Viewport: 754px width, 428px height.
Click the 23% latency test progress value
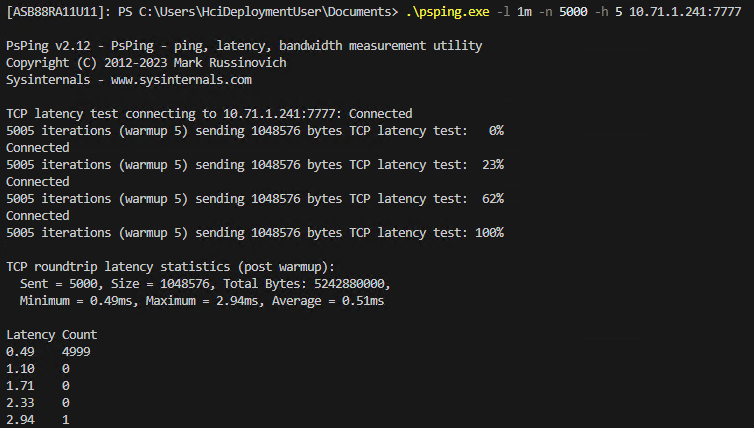[x=493, y=165]
